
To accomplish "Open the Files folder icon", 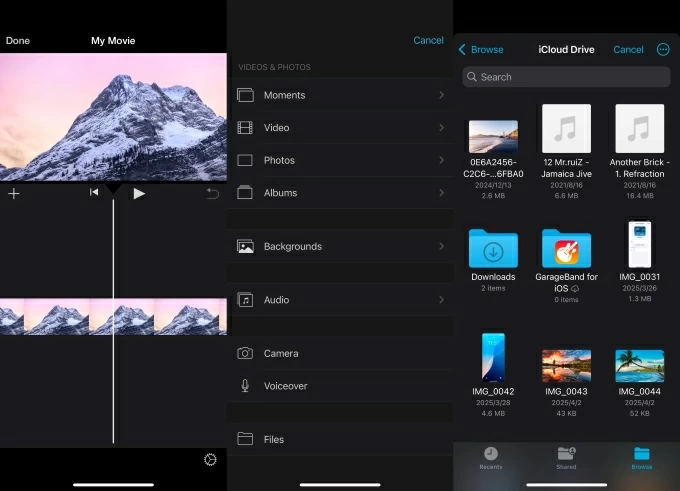I will [x=245, y=439].
